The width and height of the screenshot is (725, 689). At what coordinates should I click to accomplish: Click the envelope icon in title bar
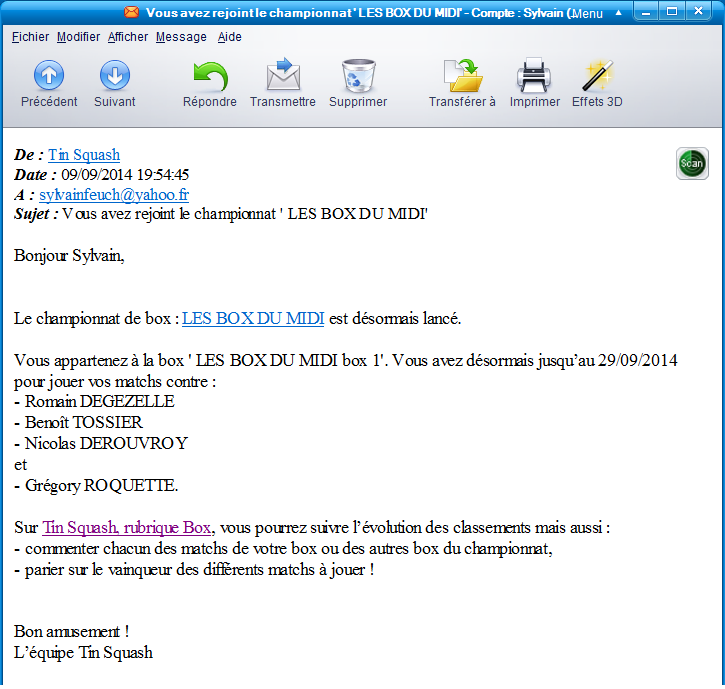tap(131, 12)
